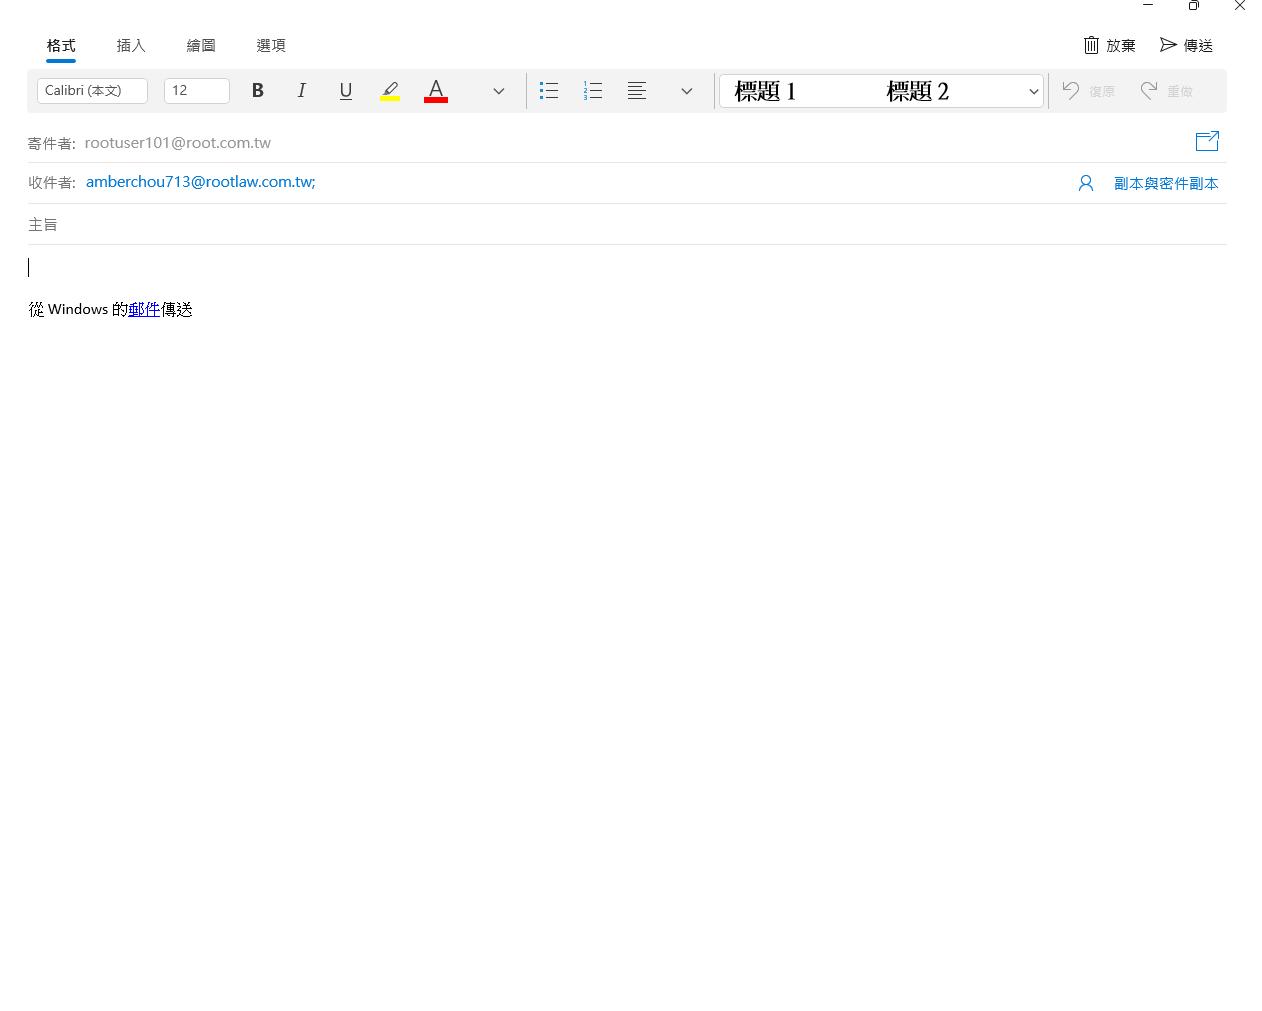This screenshot has height=1011, width=1262.
Task: Expand the heading styles gallery
Action: pos(1034,91)
